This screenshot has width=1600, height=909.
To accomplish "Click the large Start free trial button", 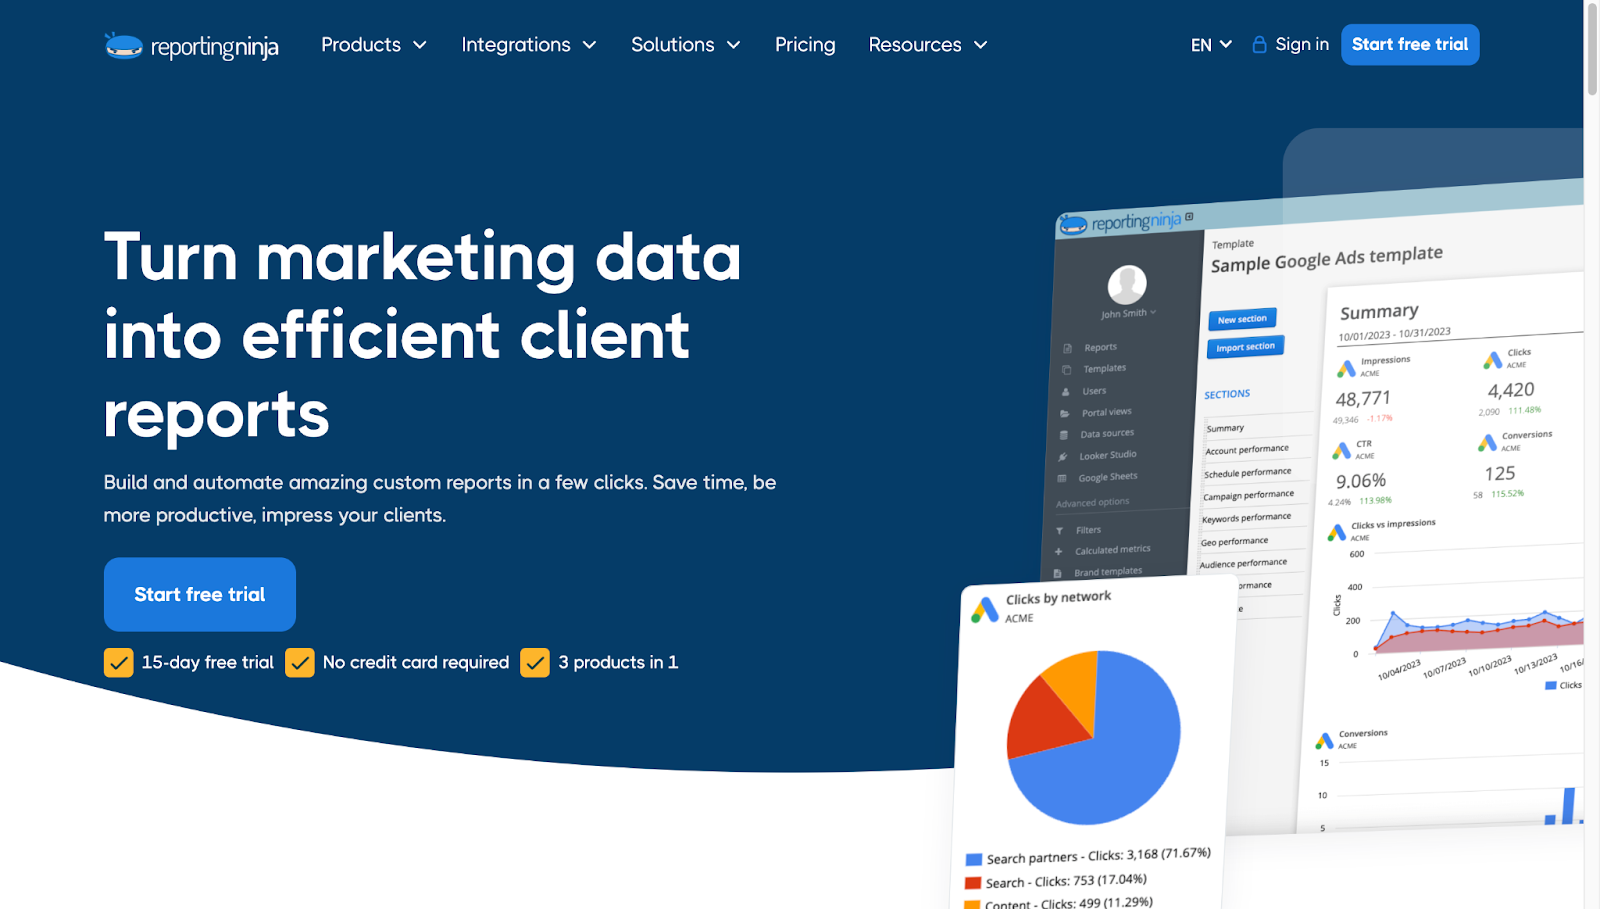I will tap(200, 594).
